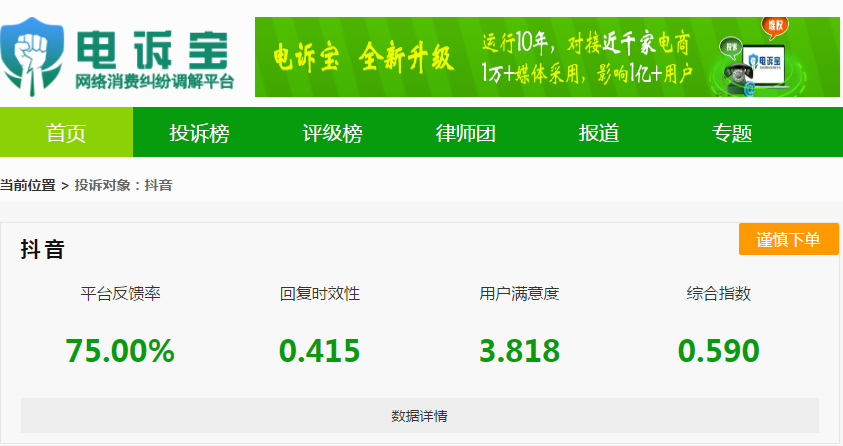Expand the 数据详情 bar

[x=419, y=415]
